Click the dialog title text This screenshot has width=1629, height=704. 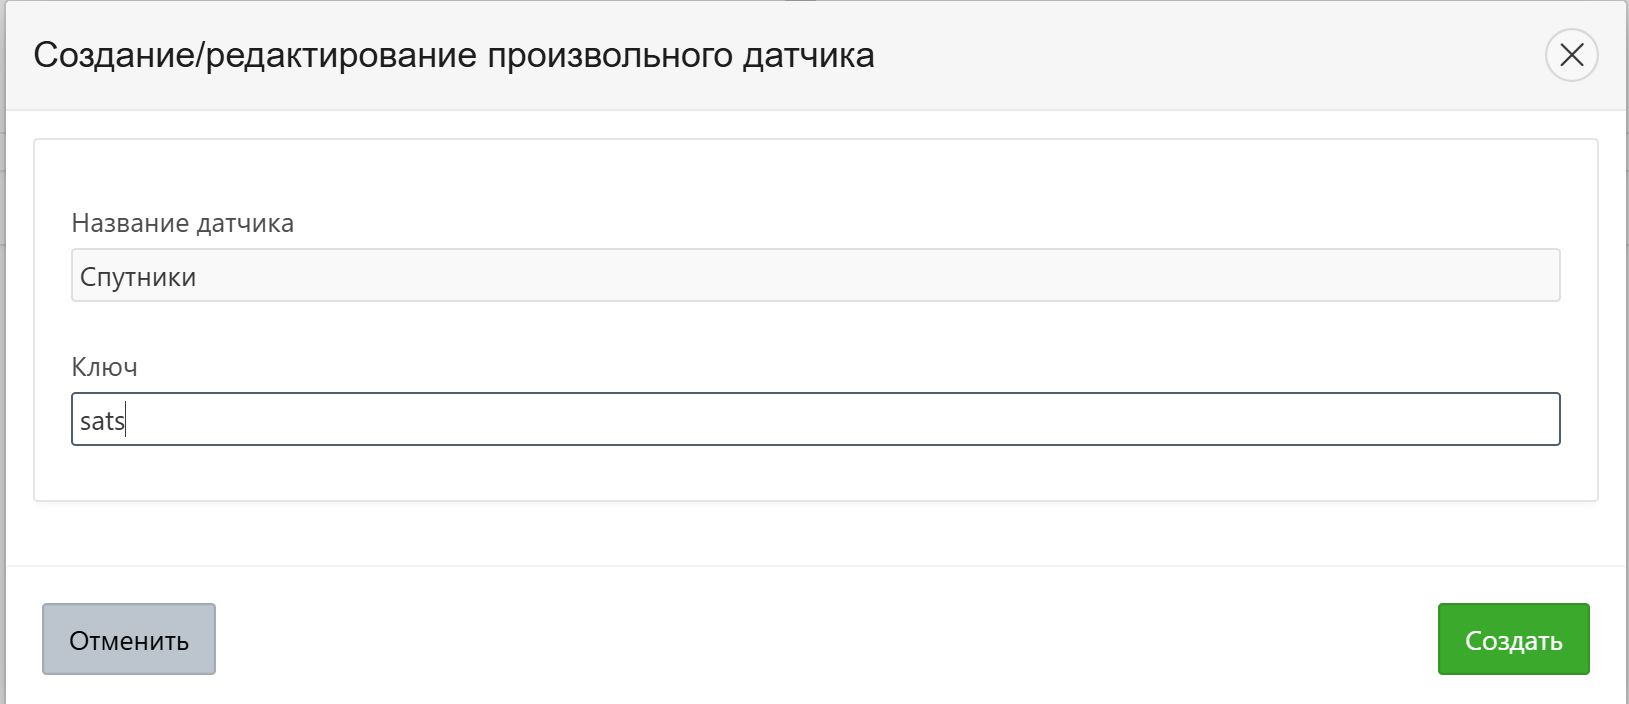pyautogui.click(x=453, y=55)
